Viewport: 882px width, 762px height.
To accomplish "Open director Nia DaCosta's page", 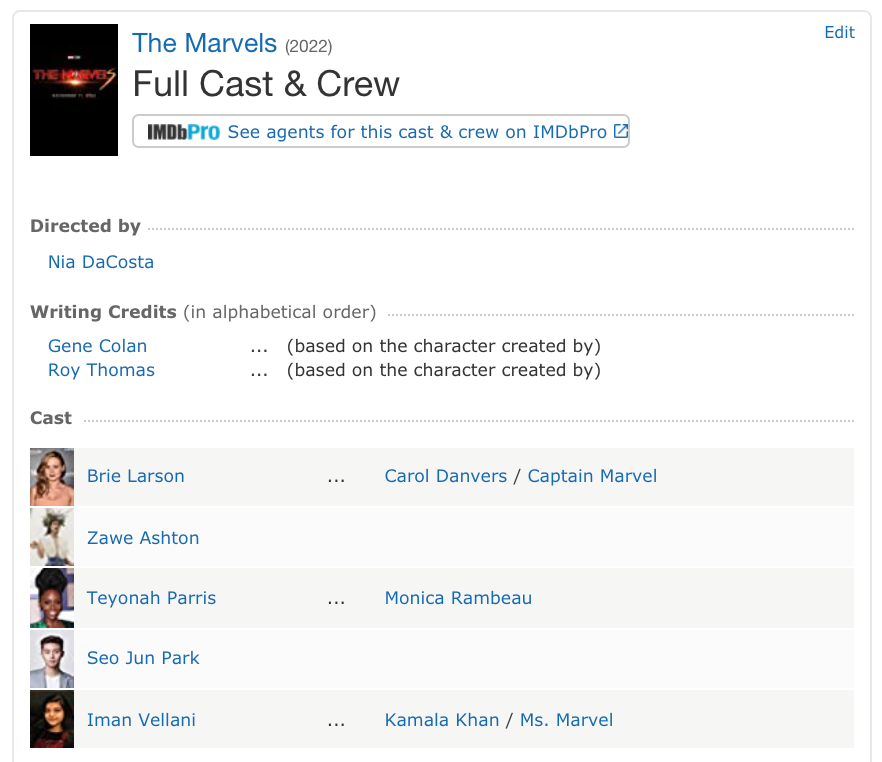I will click(101, 262).
